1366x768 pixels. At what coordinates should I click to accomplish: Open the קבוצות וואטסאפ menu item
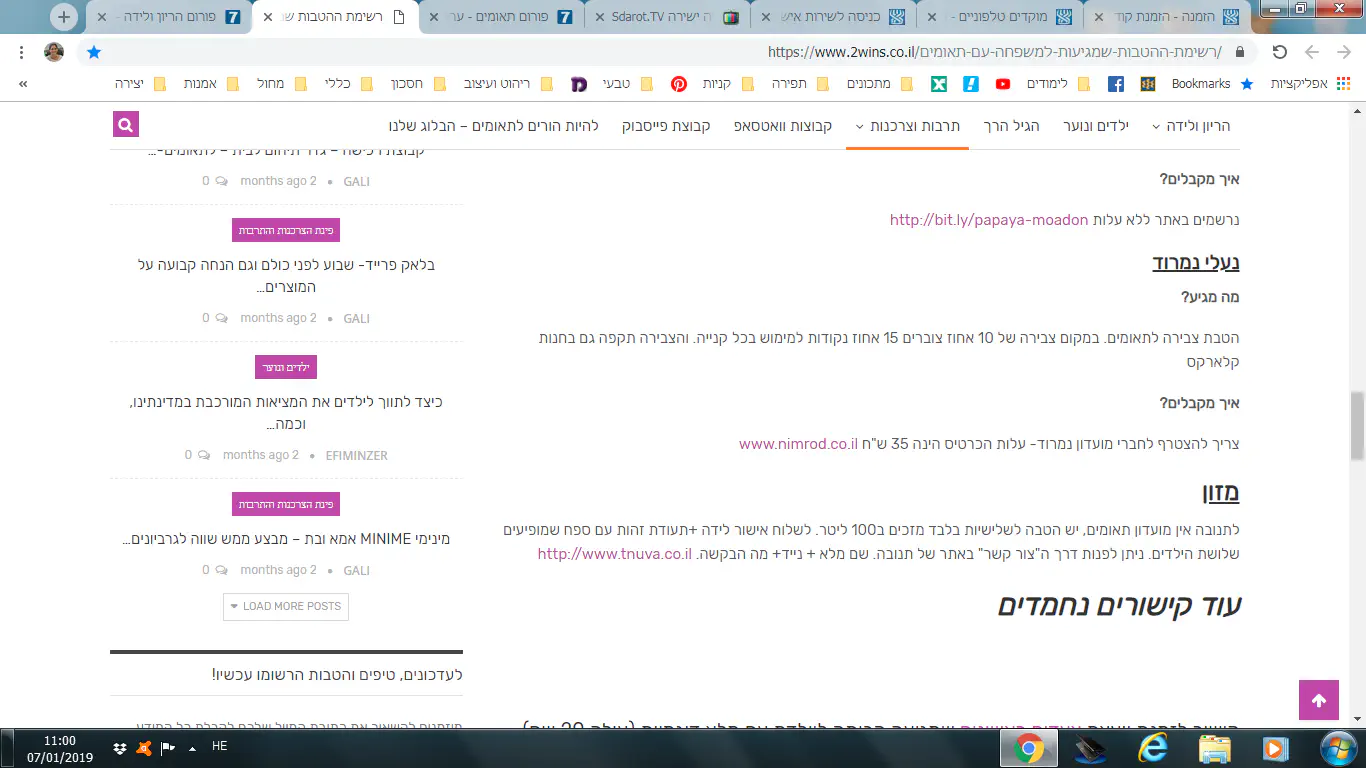pyautogui.click(x=783, y=126)
